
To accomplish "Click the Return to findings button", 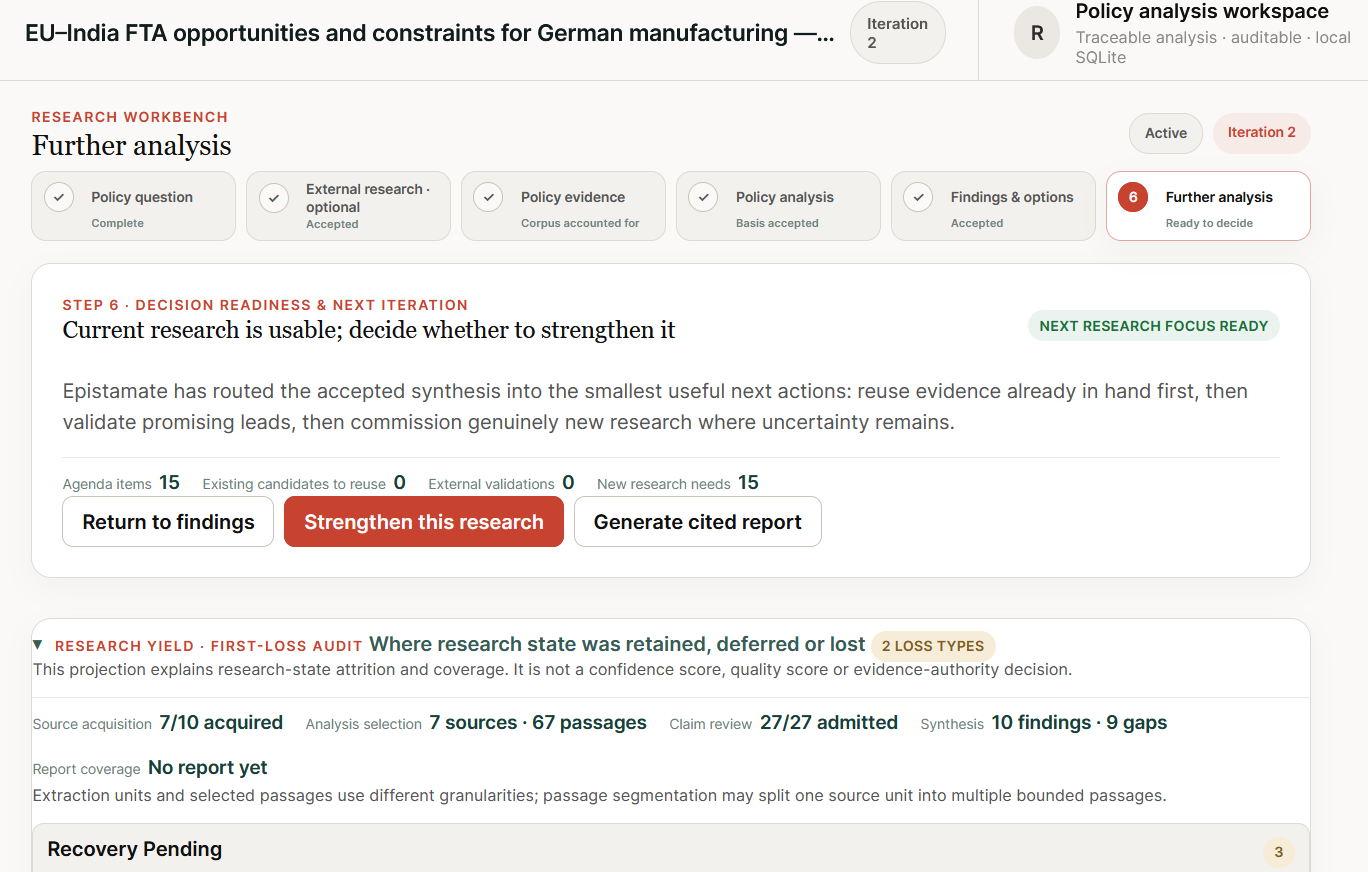I will tap(168, 522).
